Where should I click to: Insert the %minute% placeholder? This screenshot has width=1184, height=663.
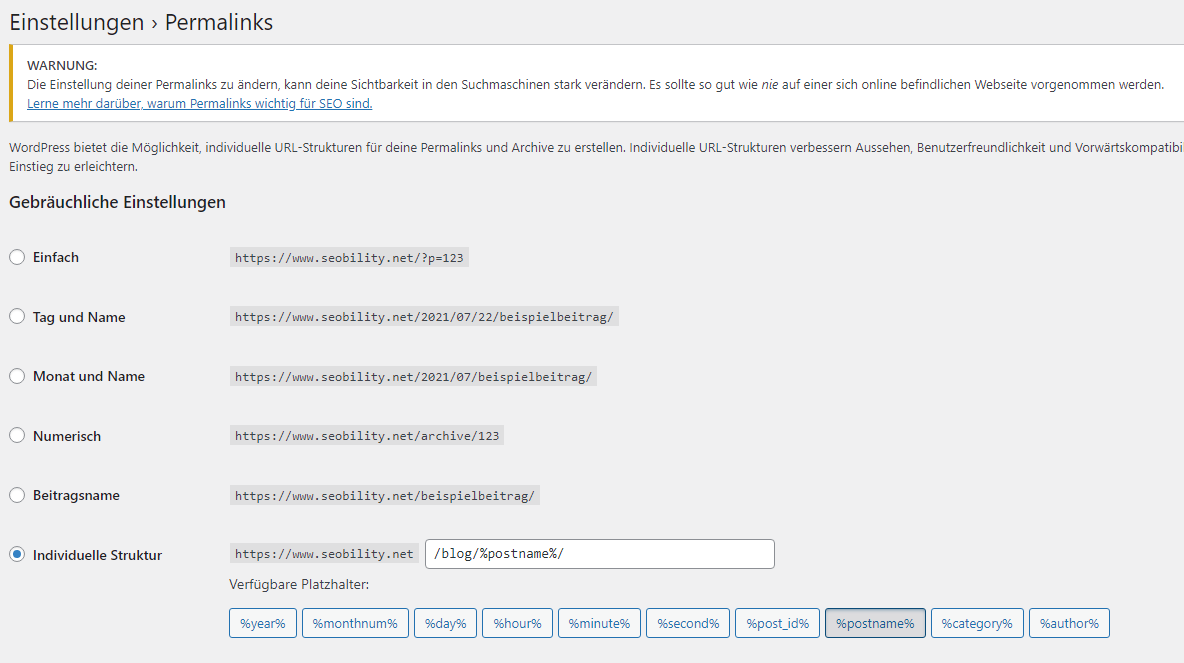(600, 623)
